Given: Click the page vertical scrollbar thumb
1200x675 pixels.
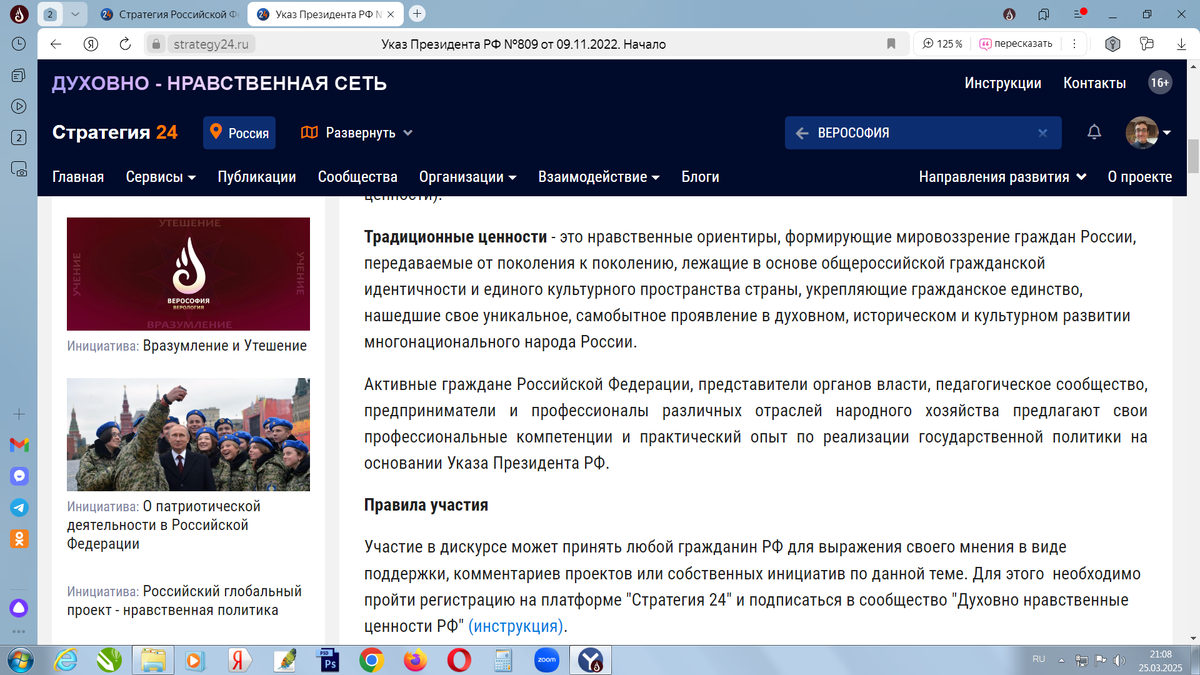Looking at the screenshot, I should (1192, 158).
